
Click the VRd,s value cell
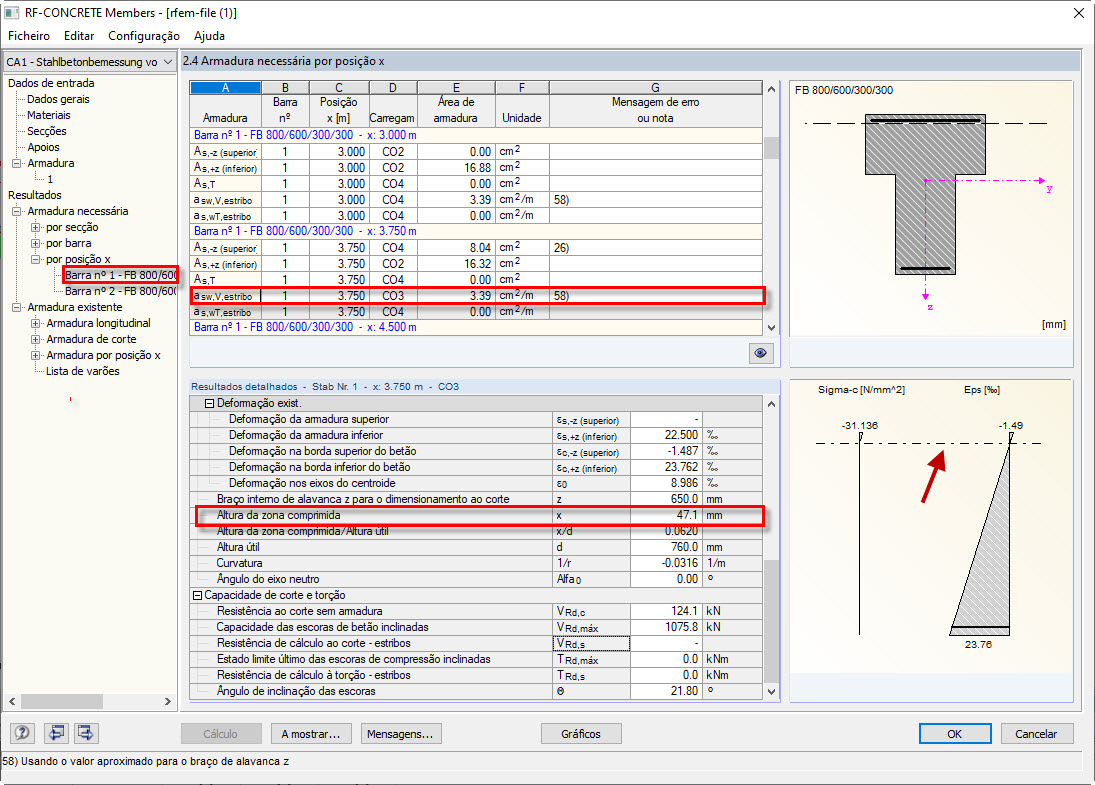coord(668,643)
